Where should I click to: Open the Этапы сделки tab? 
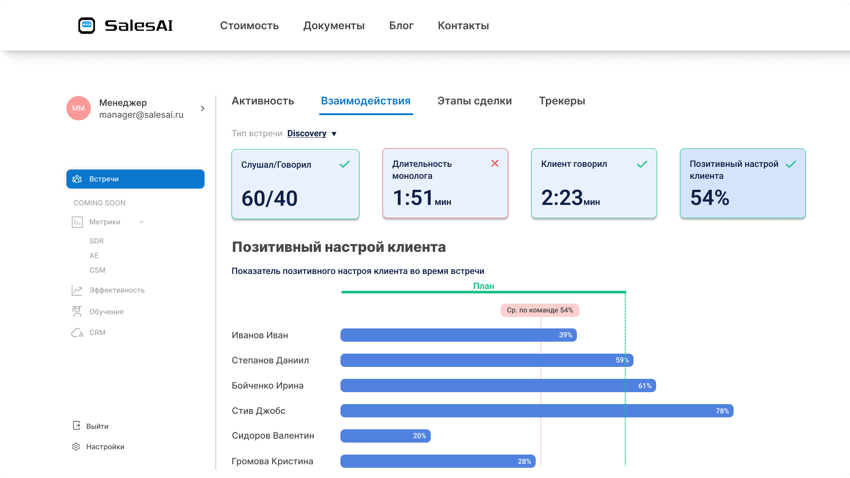474,101
